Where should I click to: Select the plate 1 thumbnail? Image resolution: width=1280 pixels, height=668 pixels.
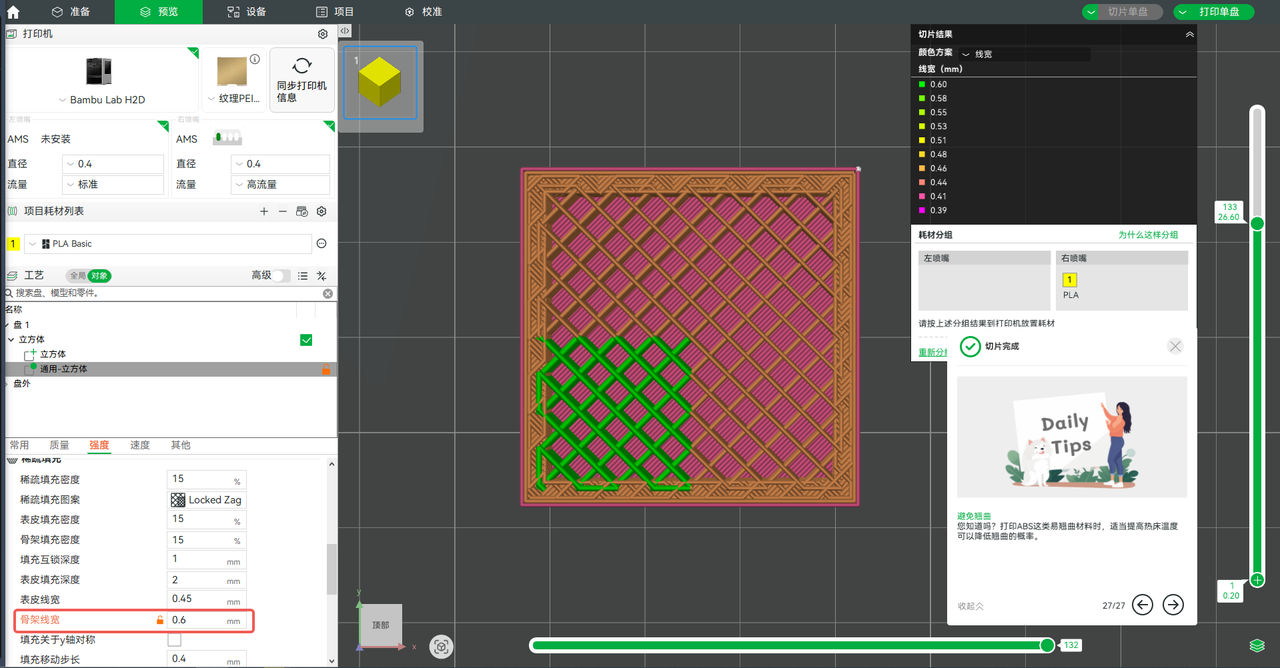(x=380, y=82)
